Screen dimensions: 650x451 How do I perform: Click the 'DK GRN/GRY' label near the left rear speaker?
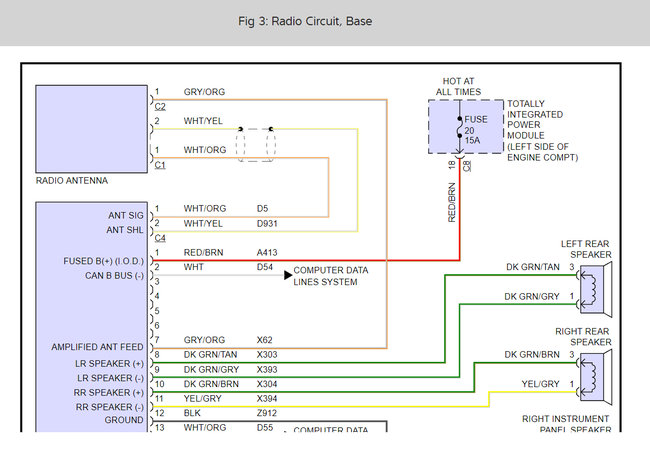coord(532,296)
